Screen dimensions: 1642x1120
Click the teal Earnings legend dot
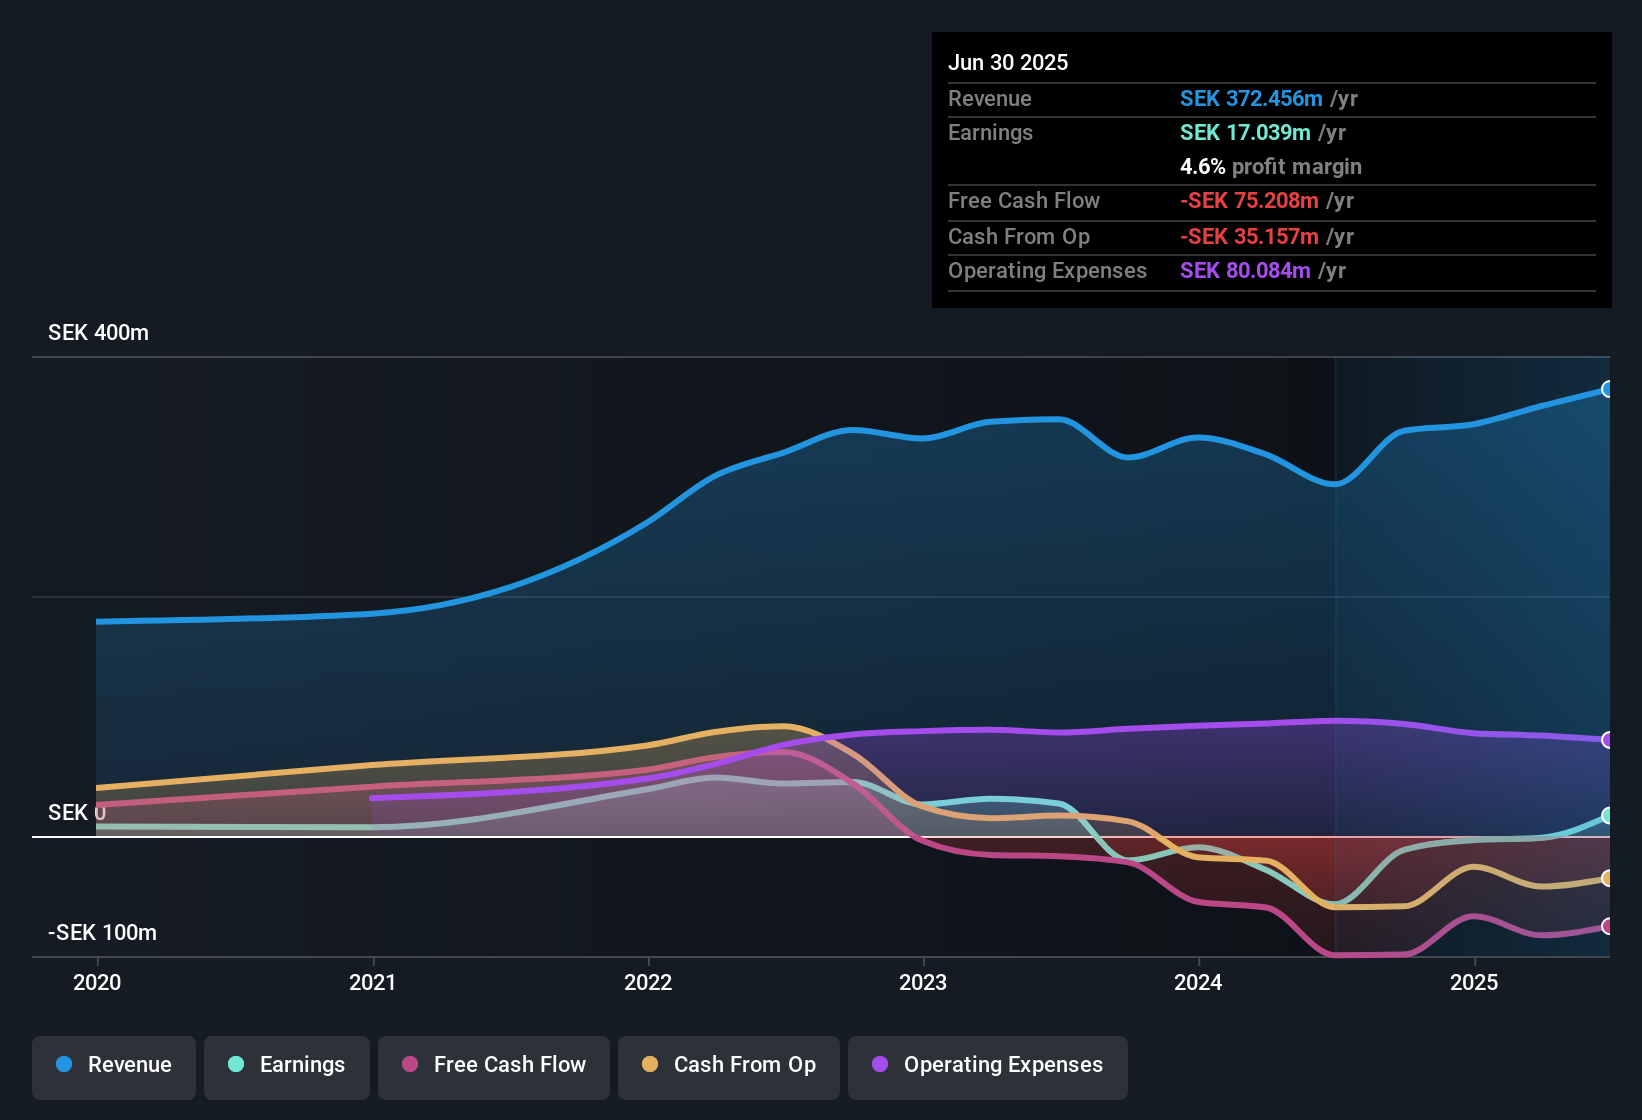tap(236, 1064)
